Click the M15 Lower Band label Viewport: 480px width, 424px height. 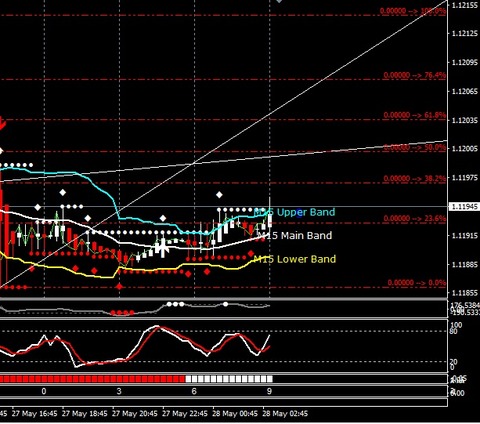click(295, 259)
